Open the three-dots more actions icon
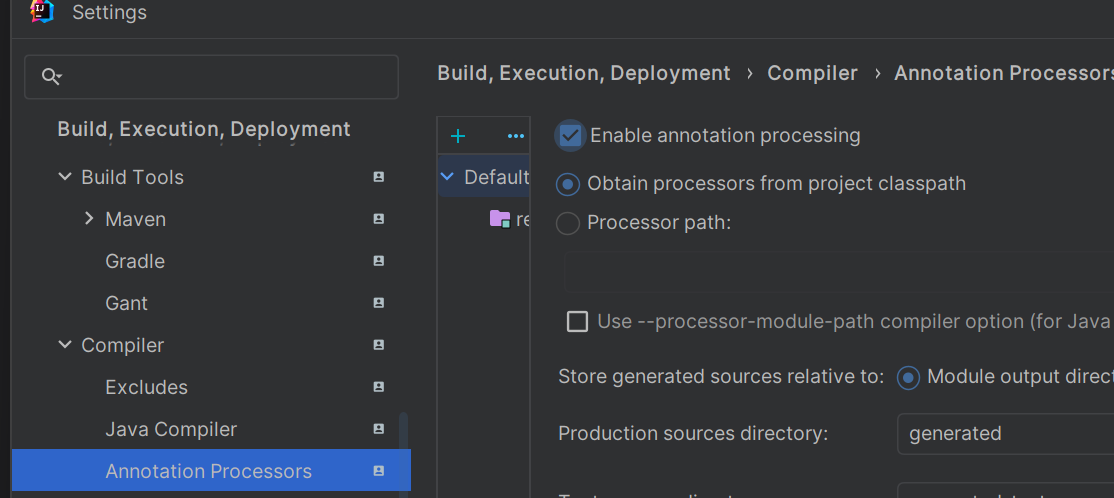 point(516,136)
